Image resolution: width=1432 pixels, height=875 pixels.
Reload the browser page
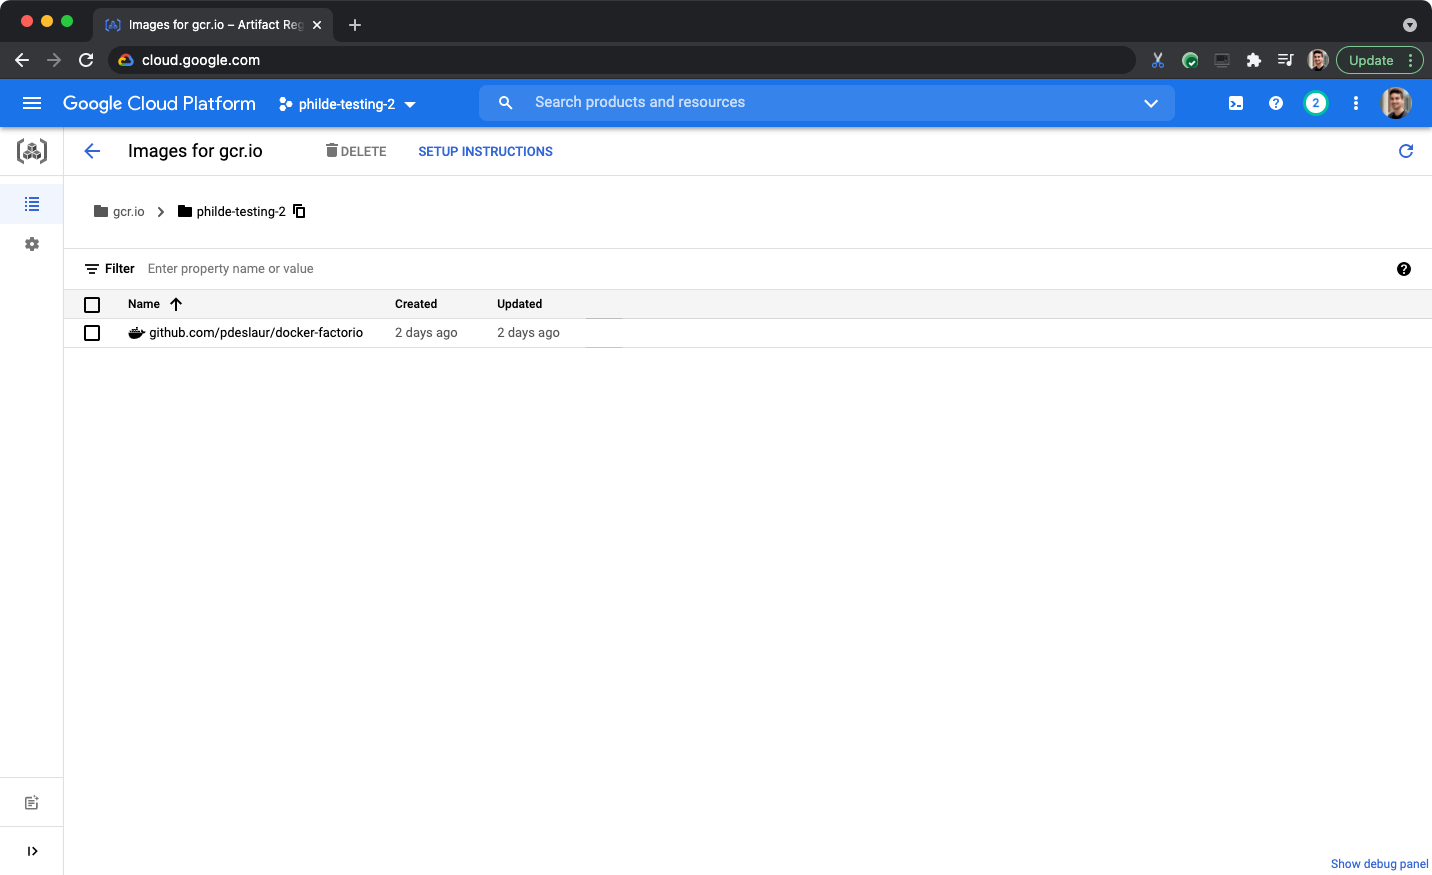(x=86, y=60)
